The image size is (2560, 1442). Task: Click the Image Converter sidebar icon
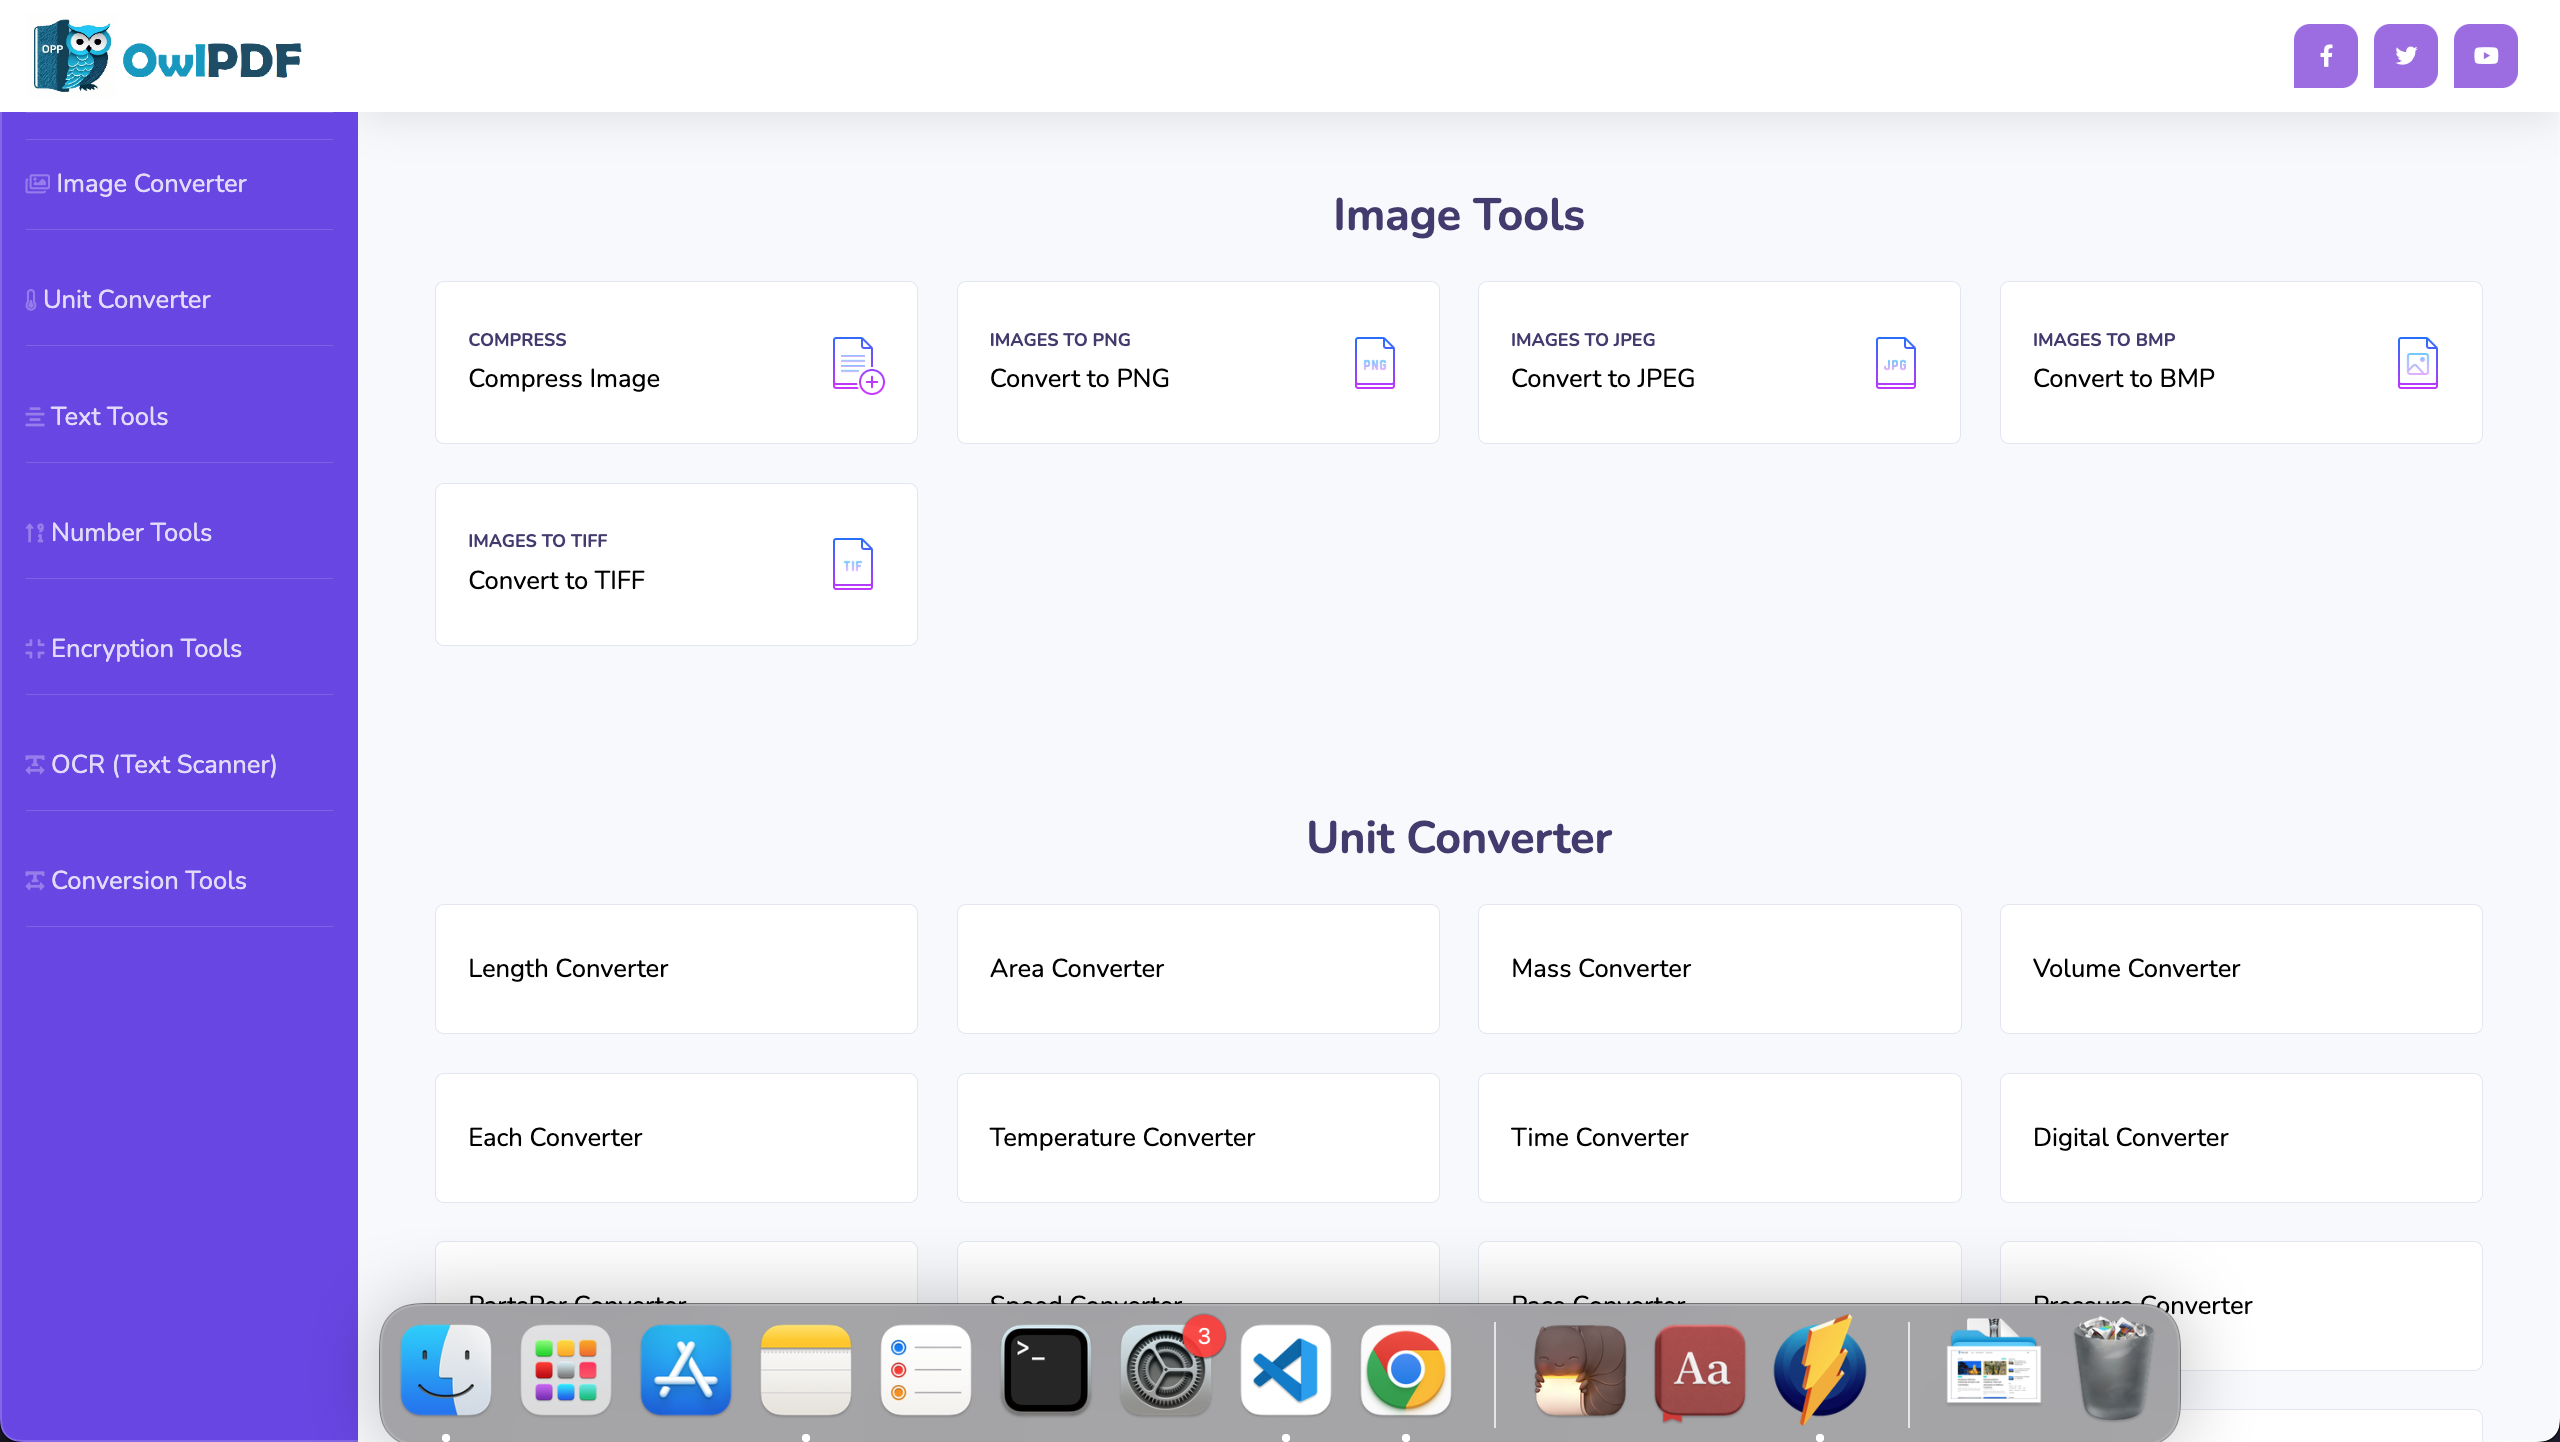pos(35,183)
